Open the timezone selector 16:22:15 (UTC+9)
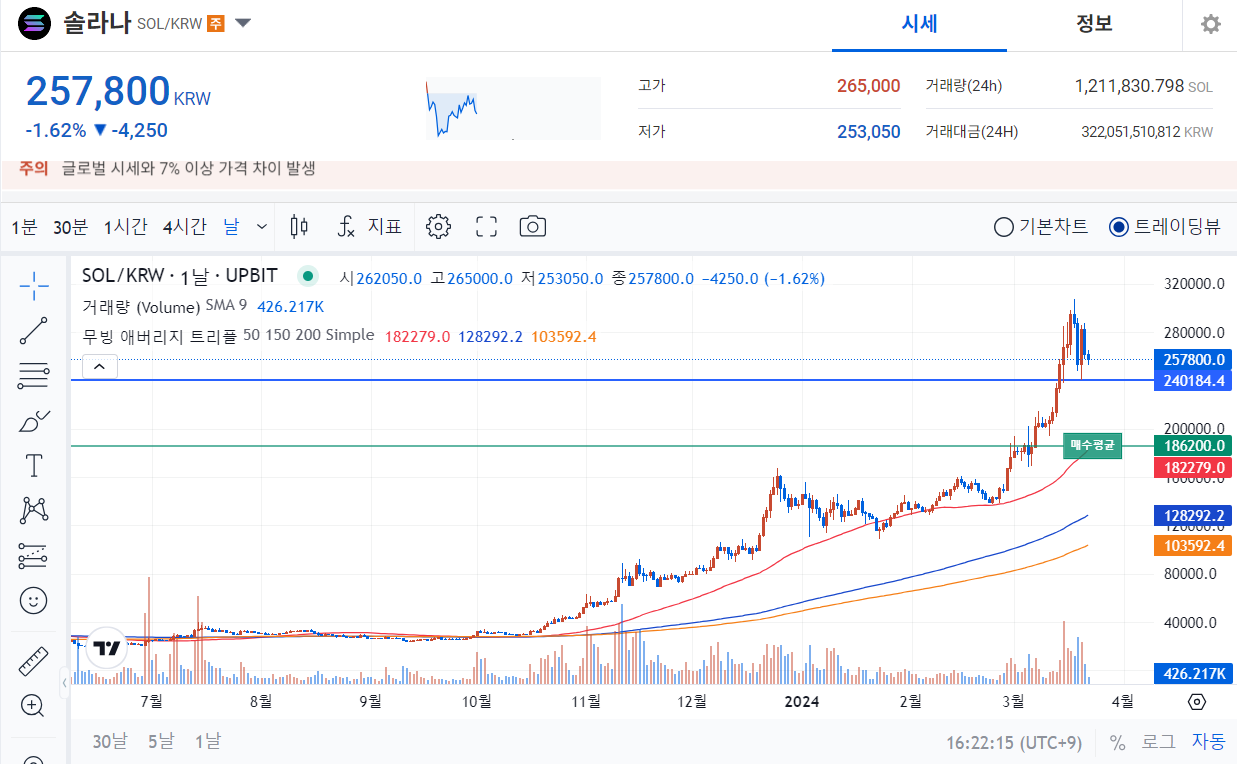1237x764 pixels. pyautogui.click(x=1014, y=742)
